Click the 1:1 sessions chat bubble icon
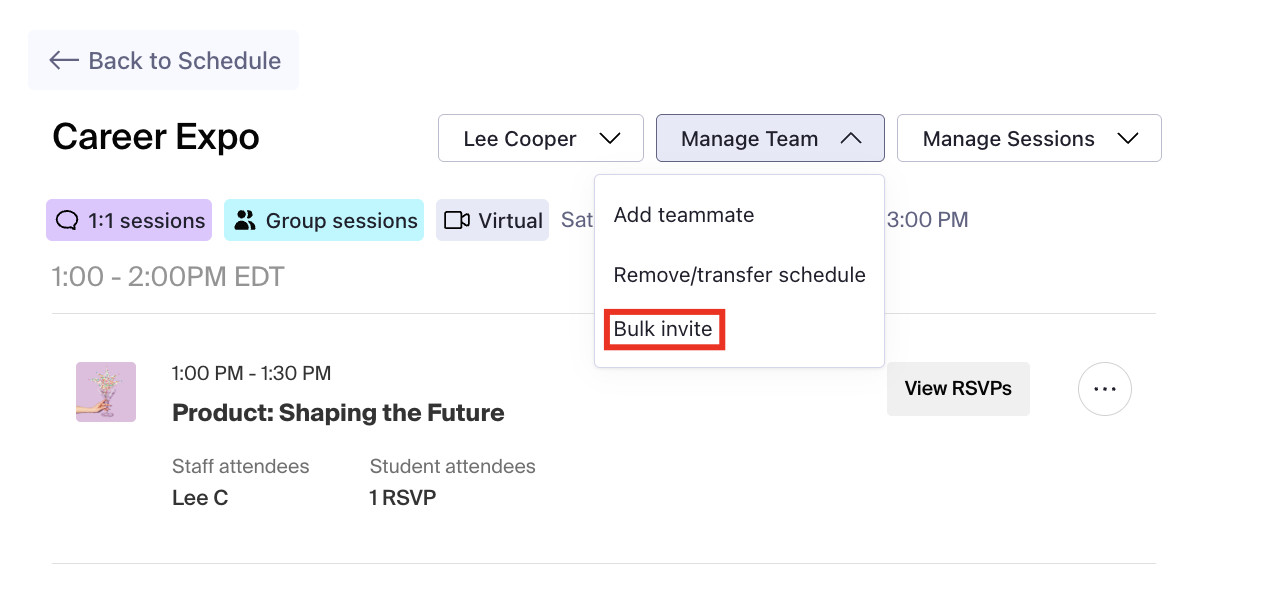 (67, 220)
